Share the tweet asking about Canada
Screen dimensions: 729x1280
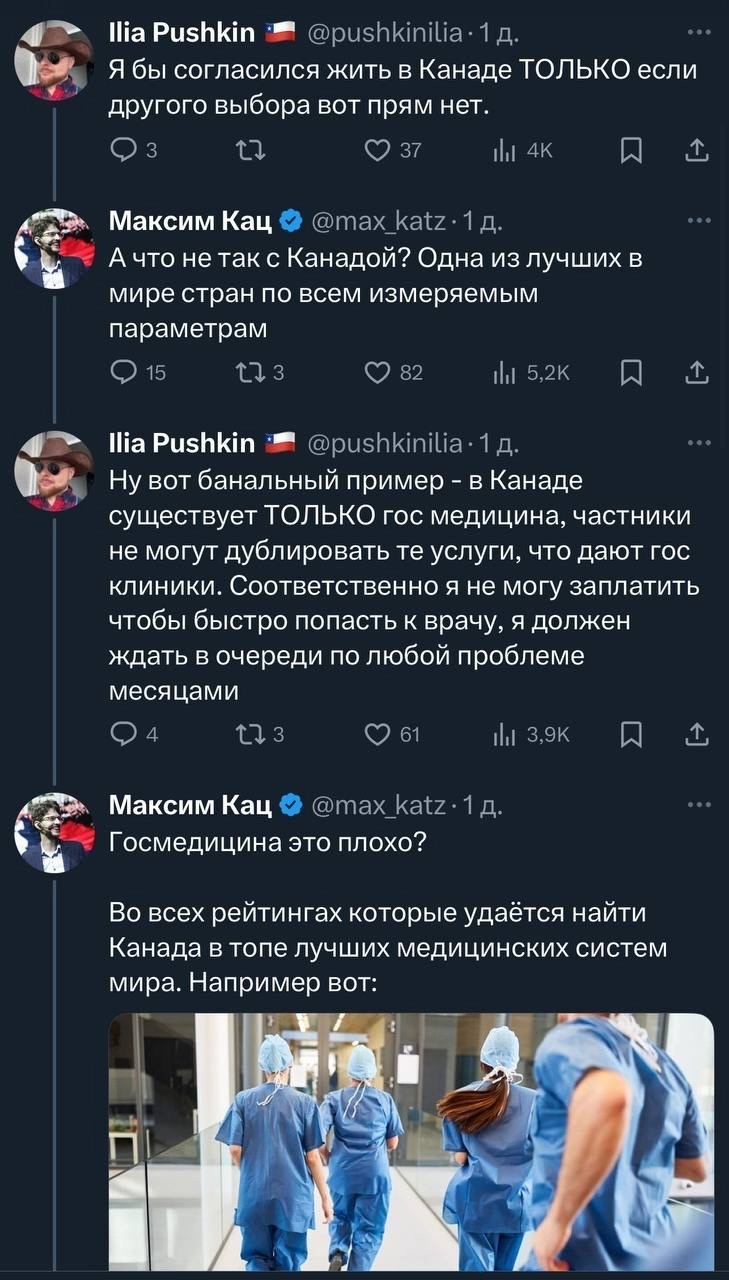(697, 373)
